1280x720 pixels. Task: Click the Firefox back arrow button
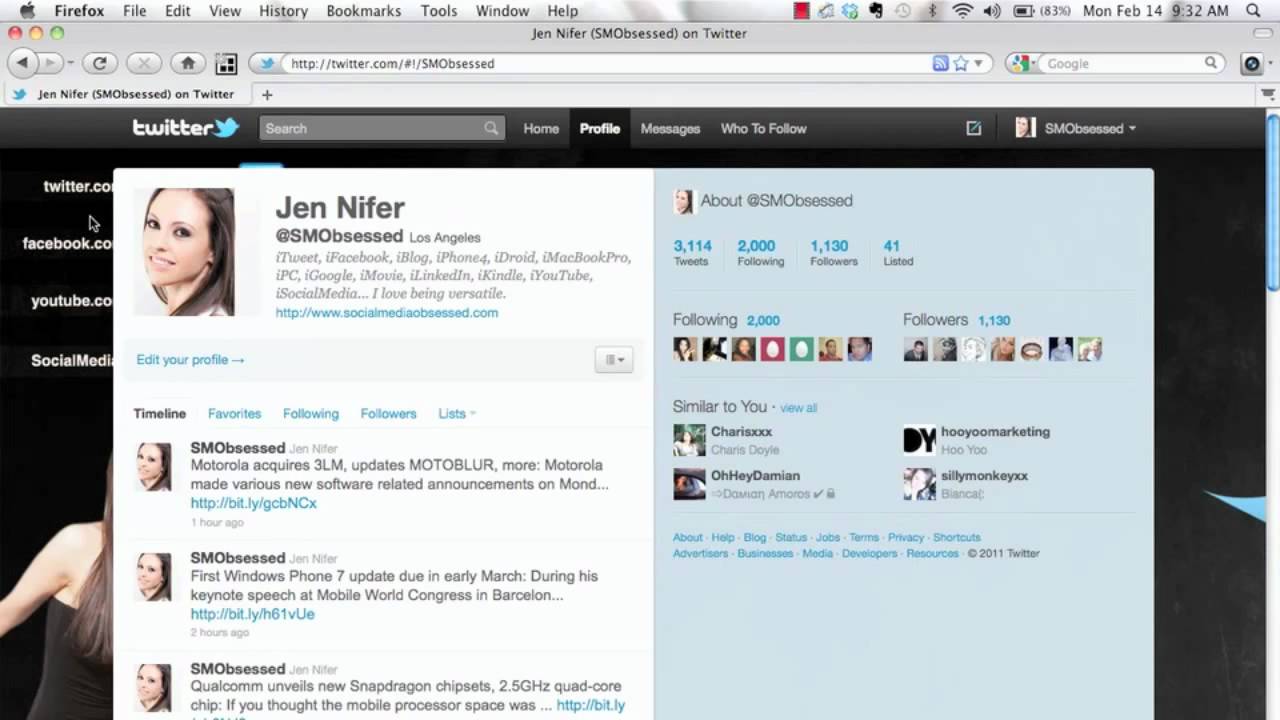tap(22, 63)
